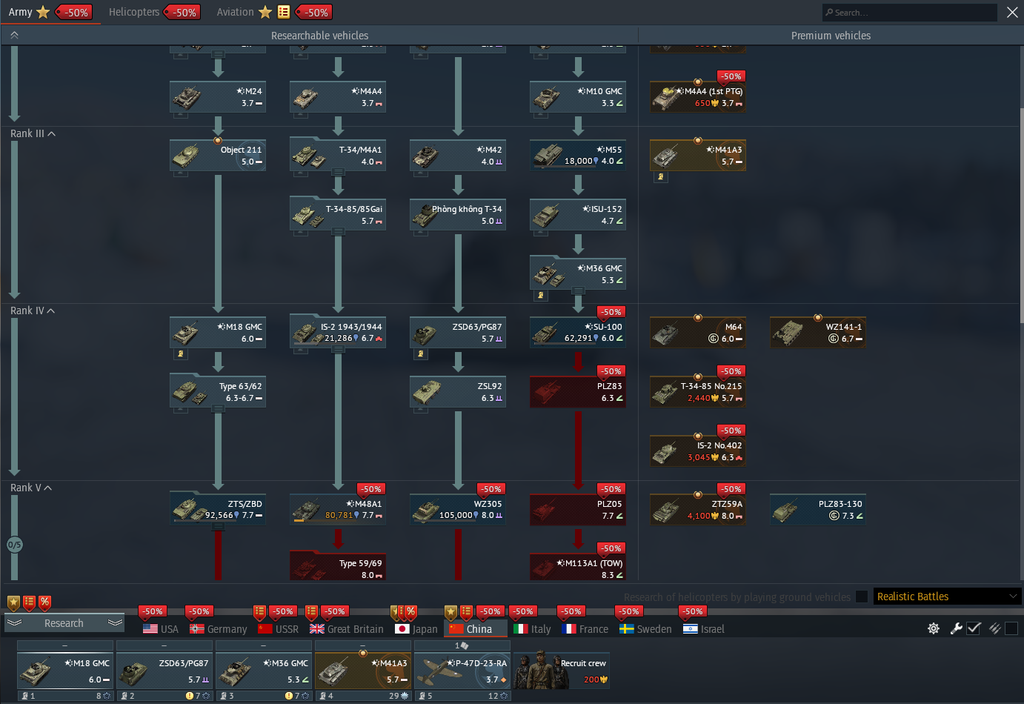Select the USSR nation tab

278,629
